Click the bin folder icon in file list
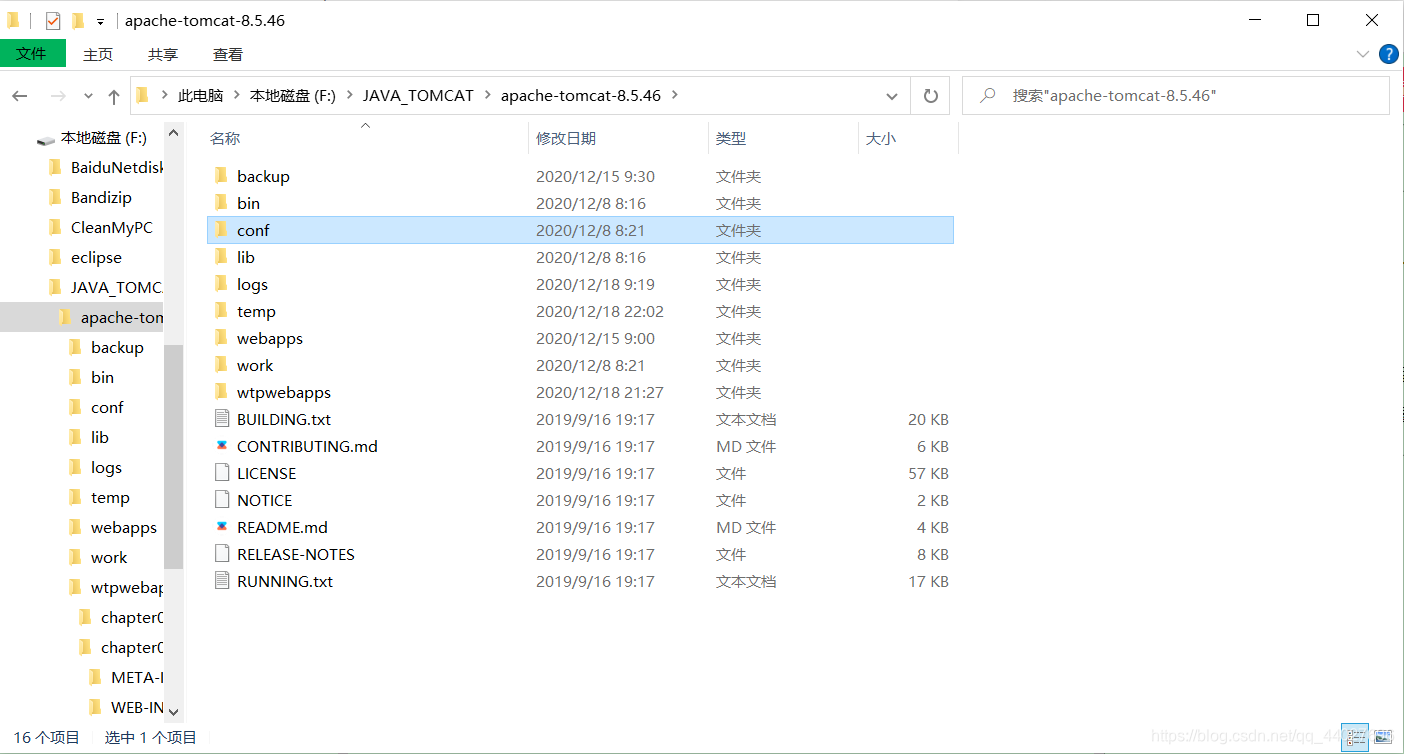Viewport: 1404px width, 754px height. click(222, 203)
